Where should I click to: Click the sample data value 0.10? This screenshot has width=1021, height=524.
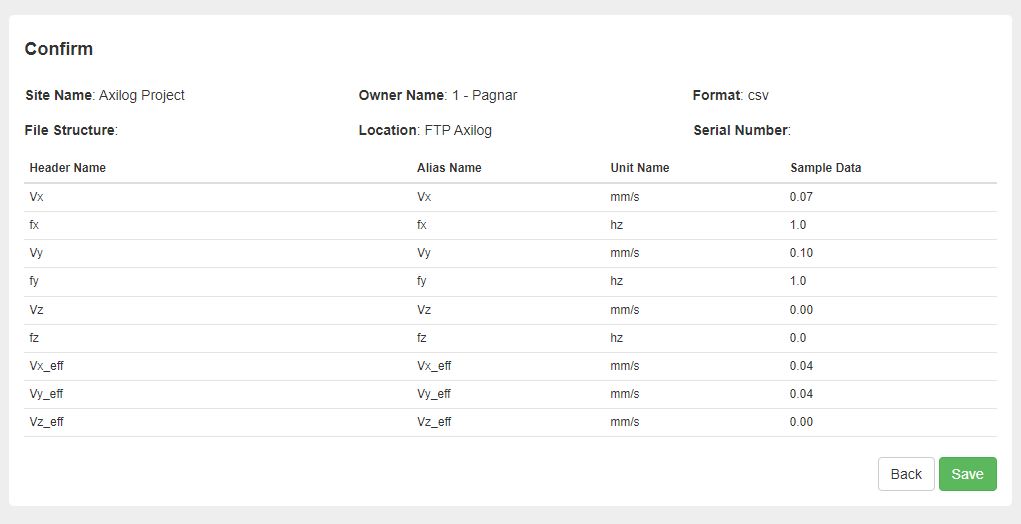pyautogui.click(x=801, y=253)
